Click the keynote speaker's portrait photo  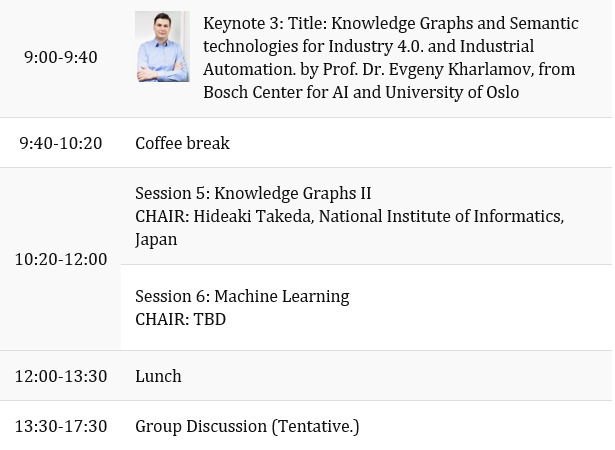[x=162, y=47]
